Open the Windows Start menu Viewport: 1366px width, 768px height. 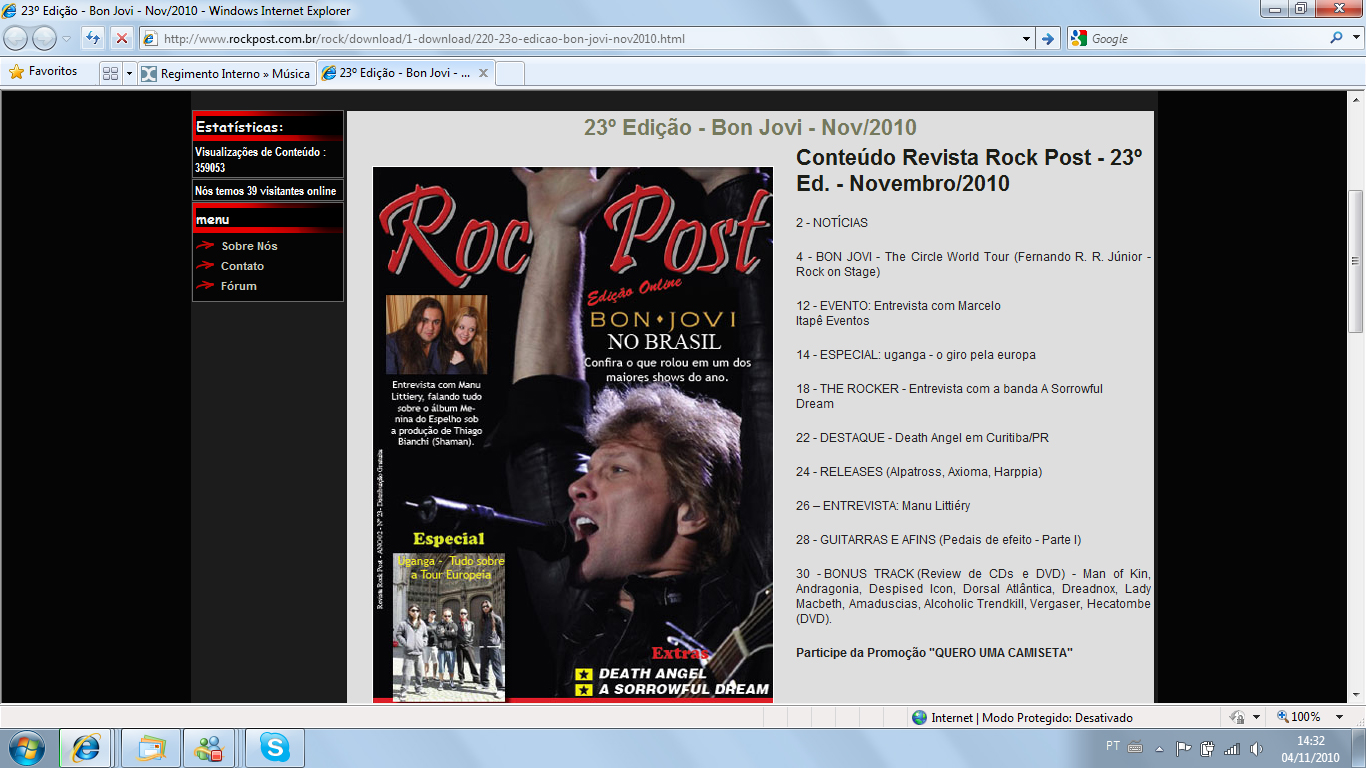point(26,748)
